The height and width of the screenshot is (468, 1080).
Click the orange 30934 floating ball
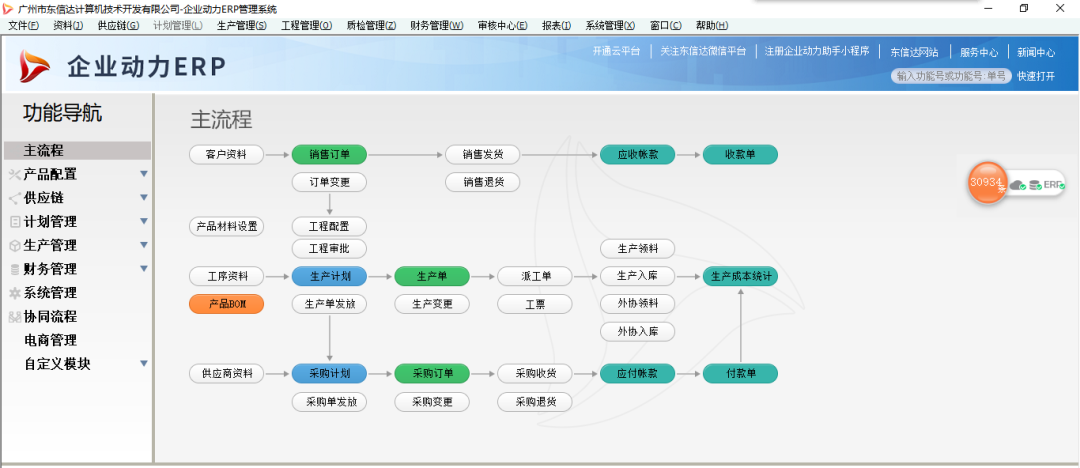(986, 182)
